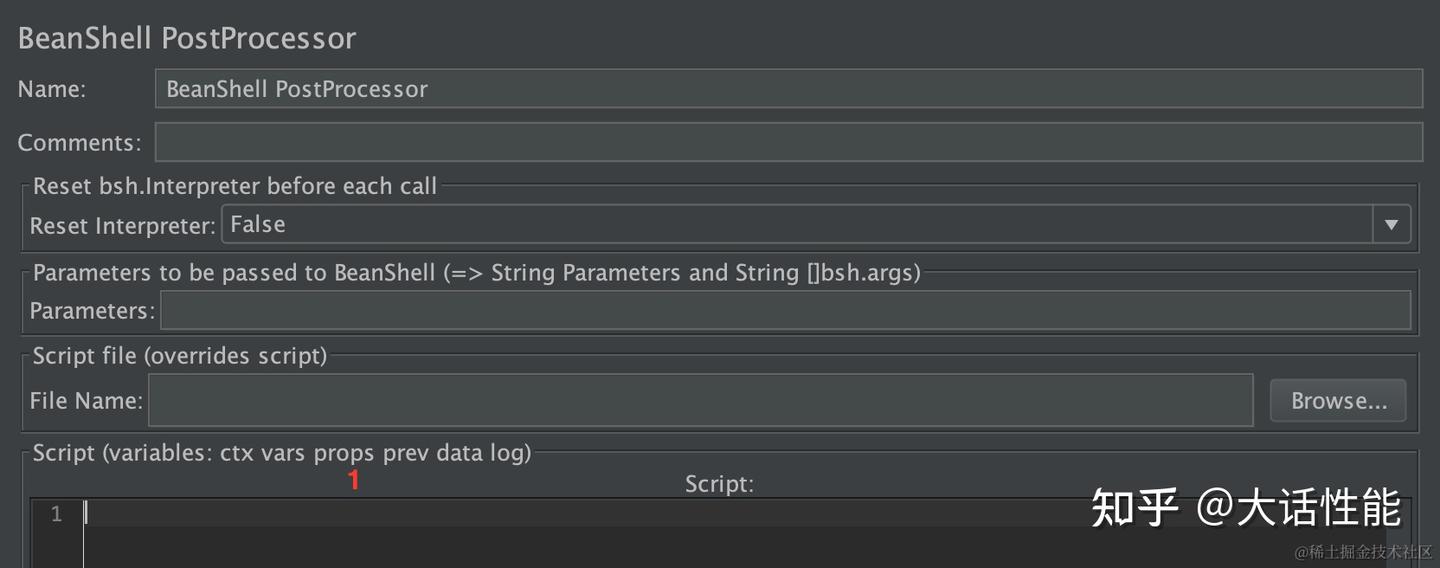This screenshot has width=1440, height=568.
Task: Click the 'File Name:' label
Action: tap(86, 401)
